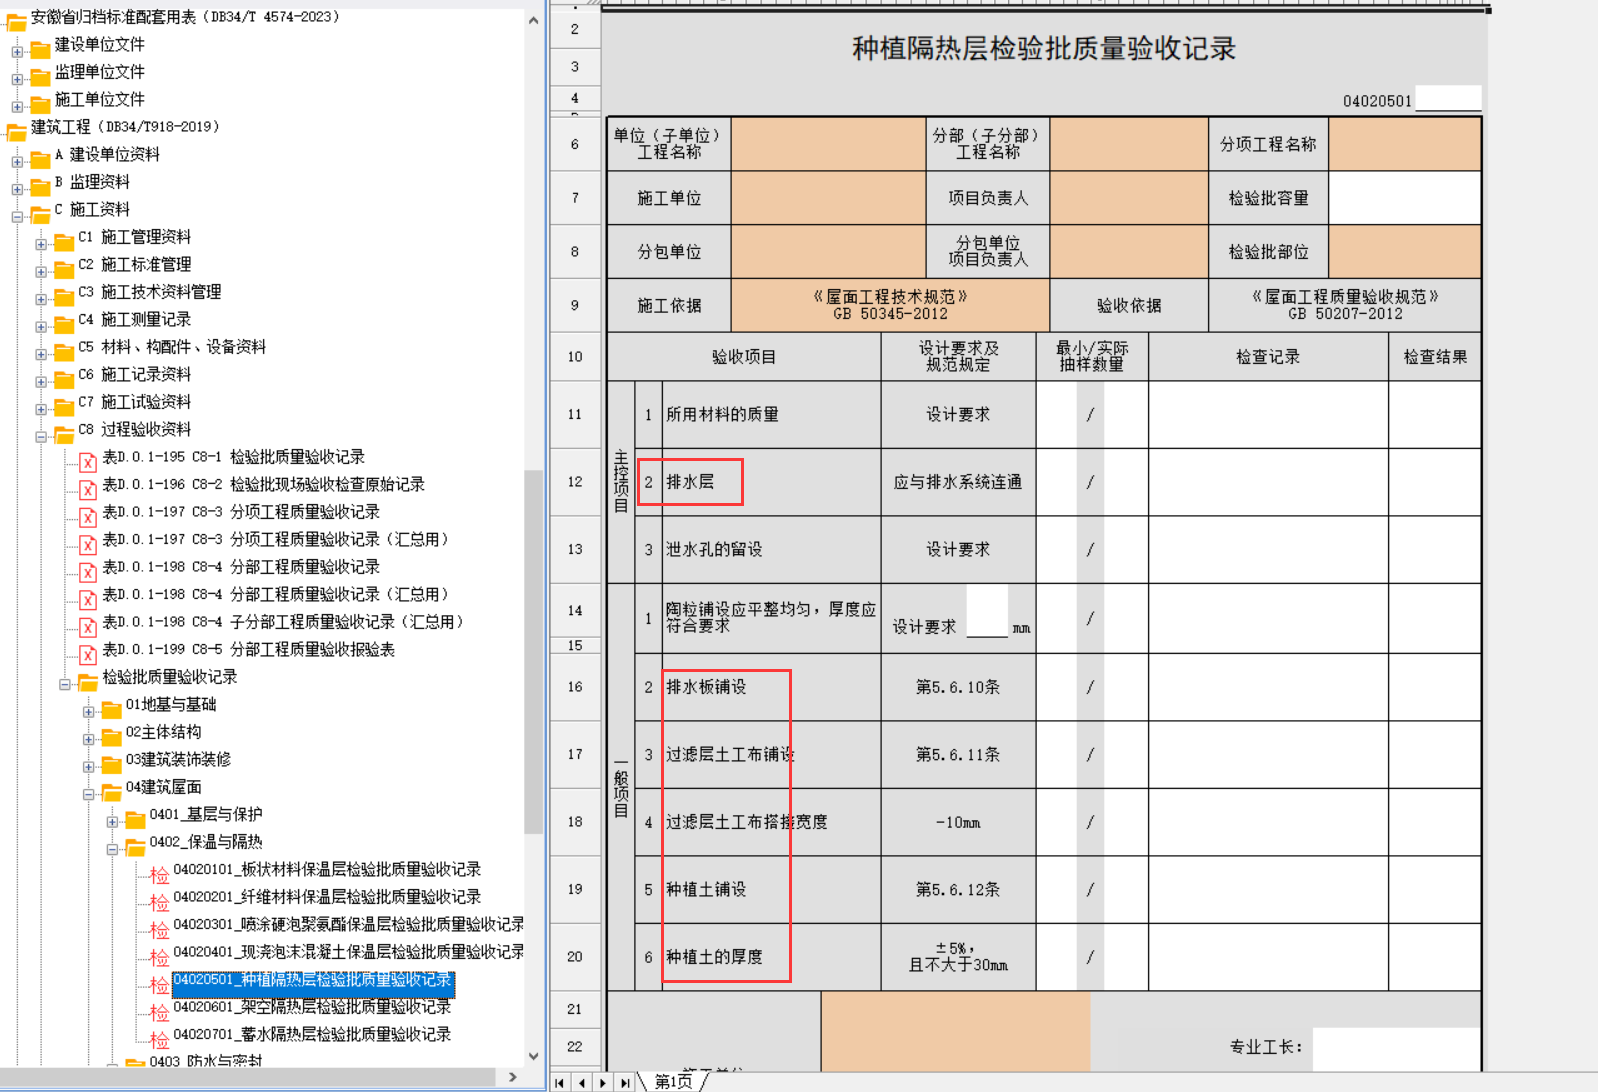The height and width of the screenshot is (1092, 1598).
Task: Jump to last sheet using navigation arrow
Action: [x=625, y=1082]
